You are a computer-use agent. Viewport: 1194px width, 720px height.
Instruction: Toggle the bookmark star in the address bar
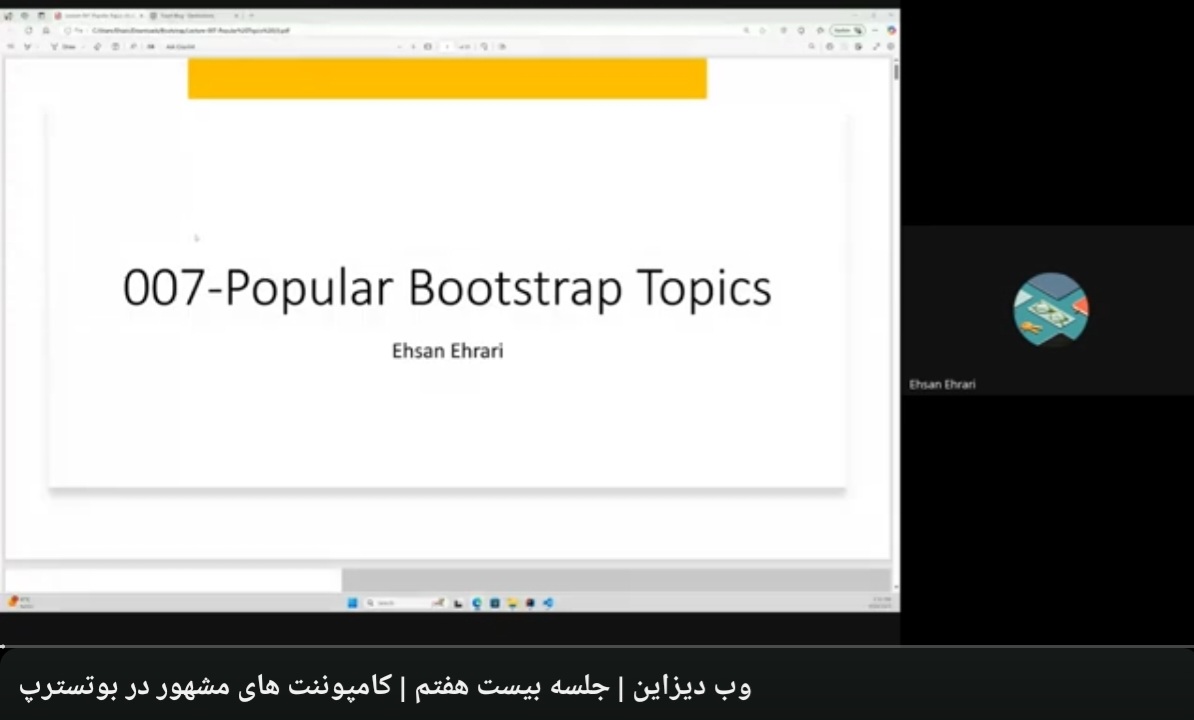pyautogui.click(x=747, y=31)
